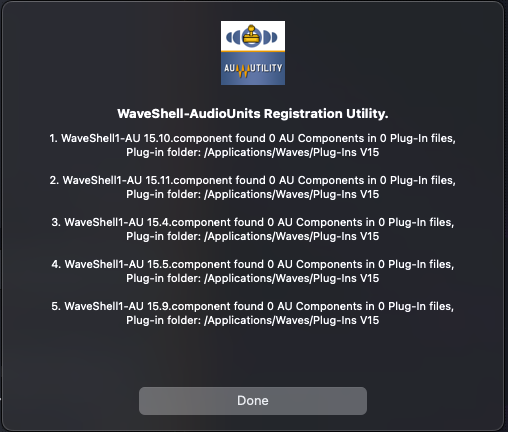Click the white upper half of the logo

(x=253, y=36)
